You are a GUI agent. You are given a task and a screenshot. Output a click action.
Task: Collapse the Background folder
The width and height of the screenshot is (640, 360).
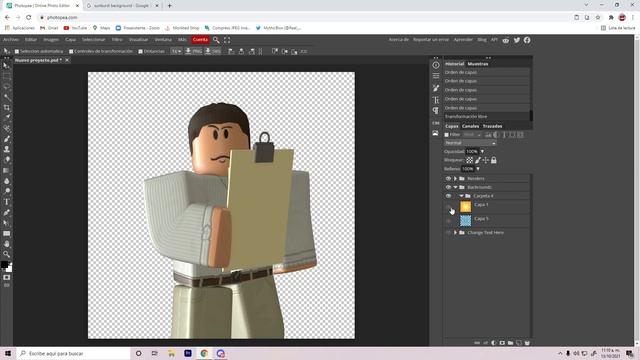coord(455,187)
